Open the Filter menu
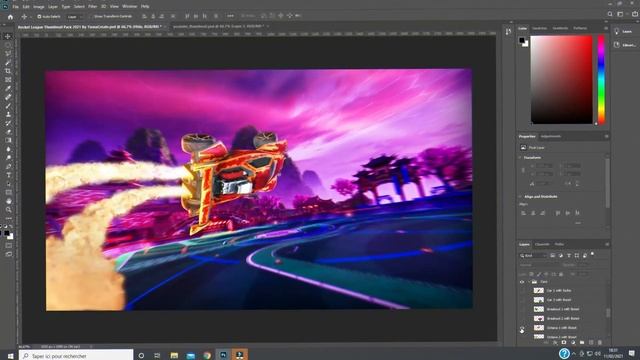Image resolution: width=640 pixels, height=360 pixels. pyautogui.click(x=93, y=7)
